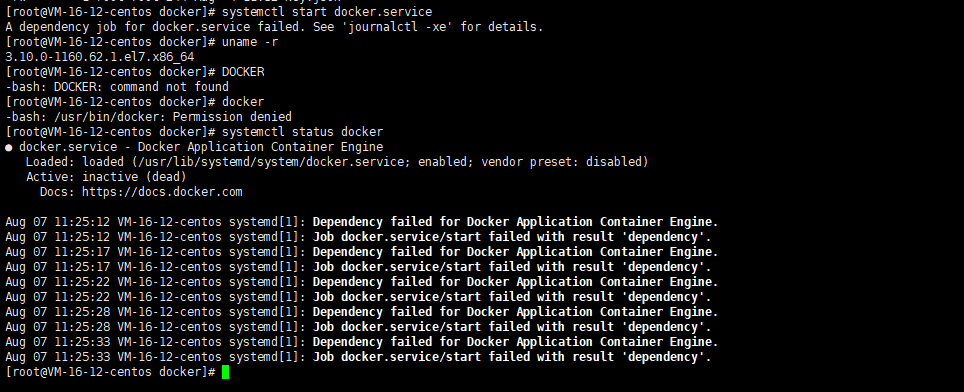964x392 pixels.
Task: Click the 11:25:28 Job start failed entry
Action: coord(358,327)
